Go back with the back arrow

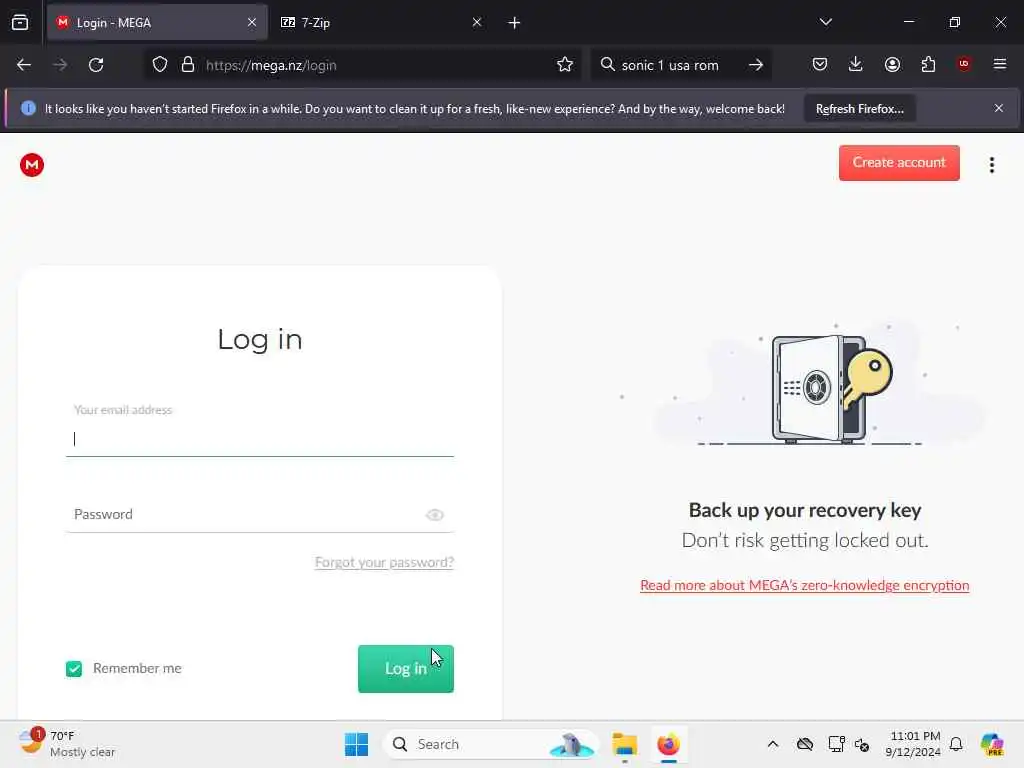pos(24,65)
